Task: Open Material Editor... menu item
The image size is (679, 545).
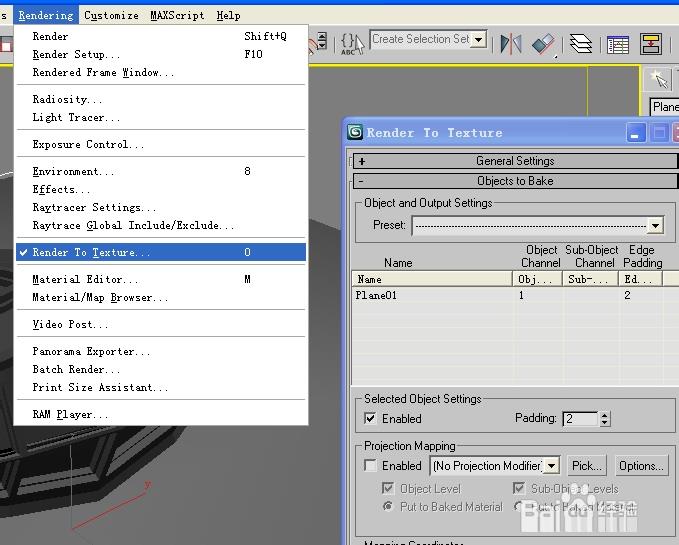Action: pyautogui.click(x=161, y=279)
